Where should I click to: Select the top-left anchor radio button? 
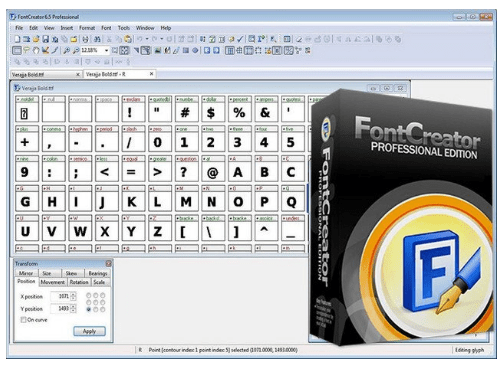point(89,295)
